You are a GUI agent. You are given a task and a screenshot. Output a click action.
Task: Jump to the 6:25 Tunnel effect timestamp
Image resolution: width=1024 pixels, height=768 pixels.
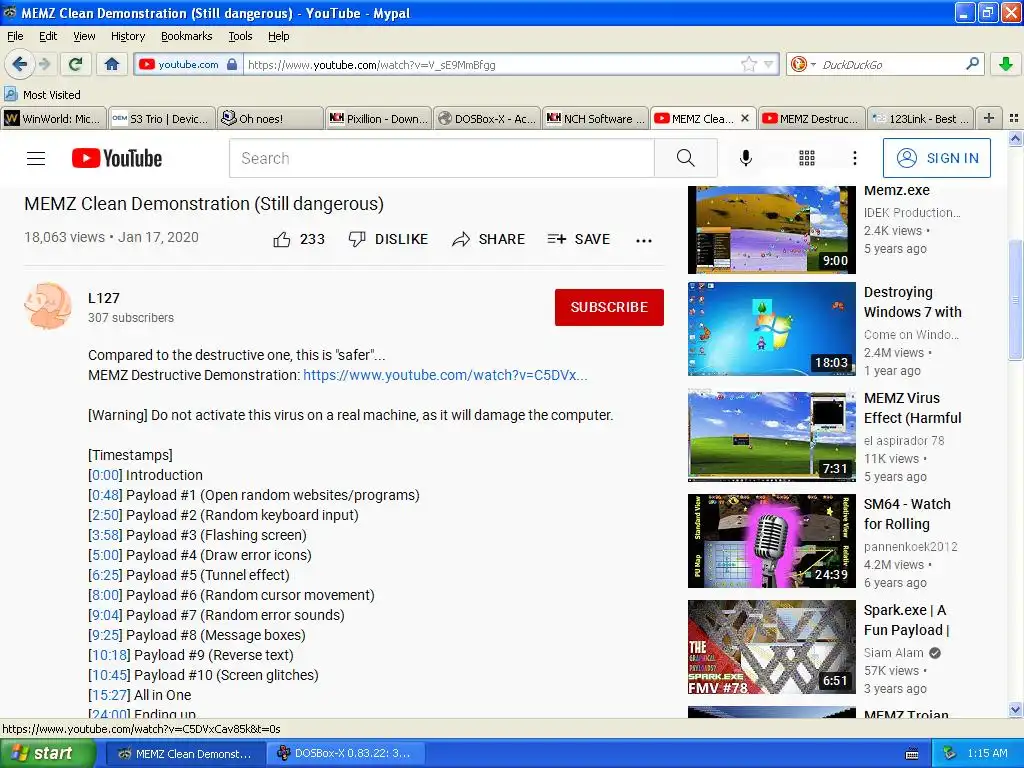(105, 575)
